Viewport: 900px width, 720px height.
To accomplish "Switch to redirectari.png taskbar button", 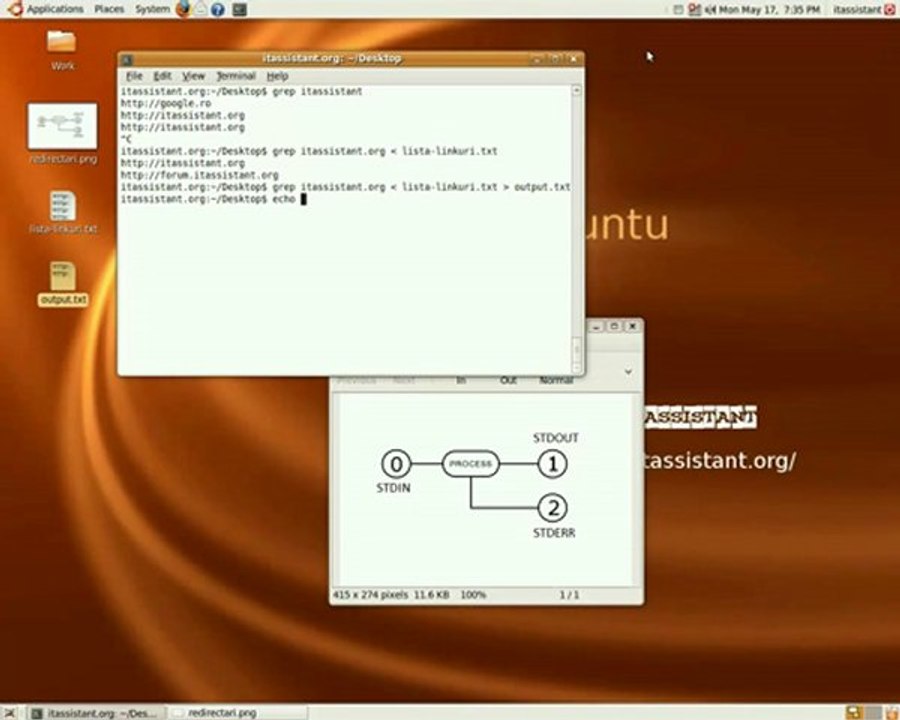I will point(237,713).
